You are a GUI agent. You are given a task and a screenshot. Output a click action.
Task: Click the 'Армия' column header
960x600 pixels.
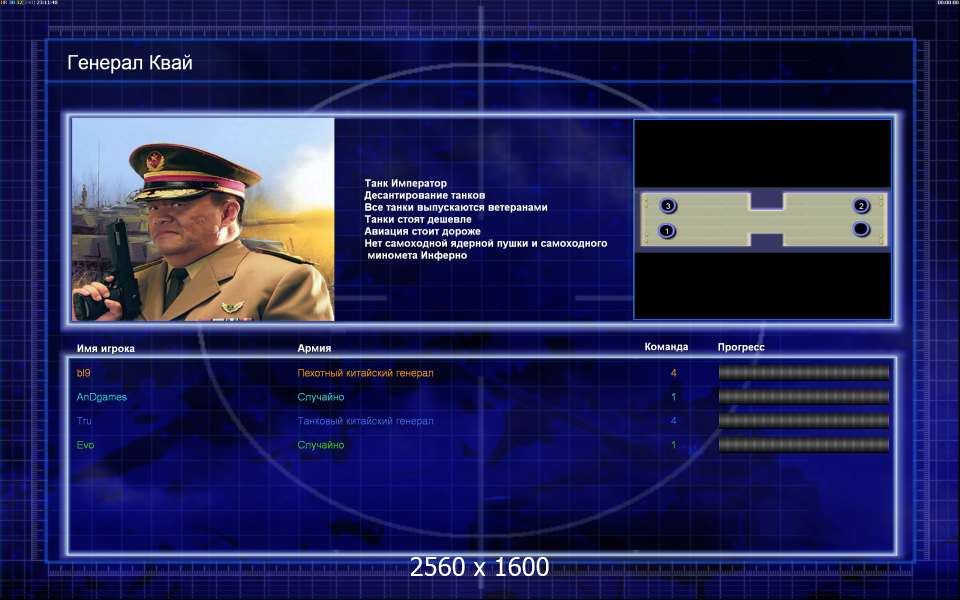pos(314,348)
